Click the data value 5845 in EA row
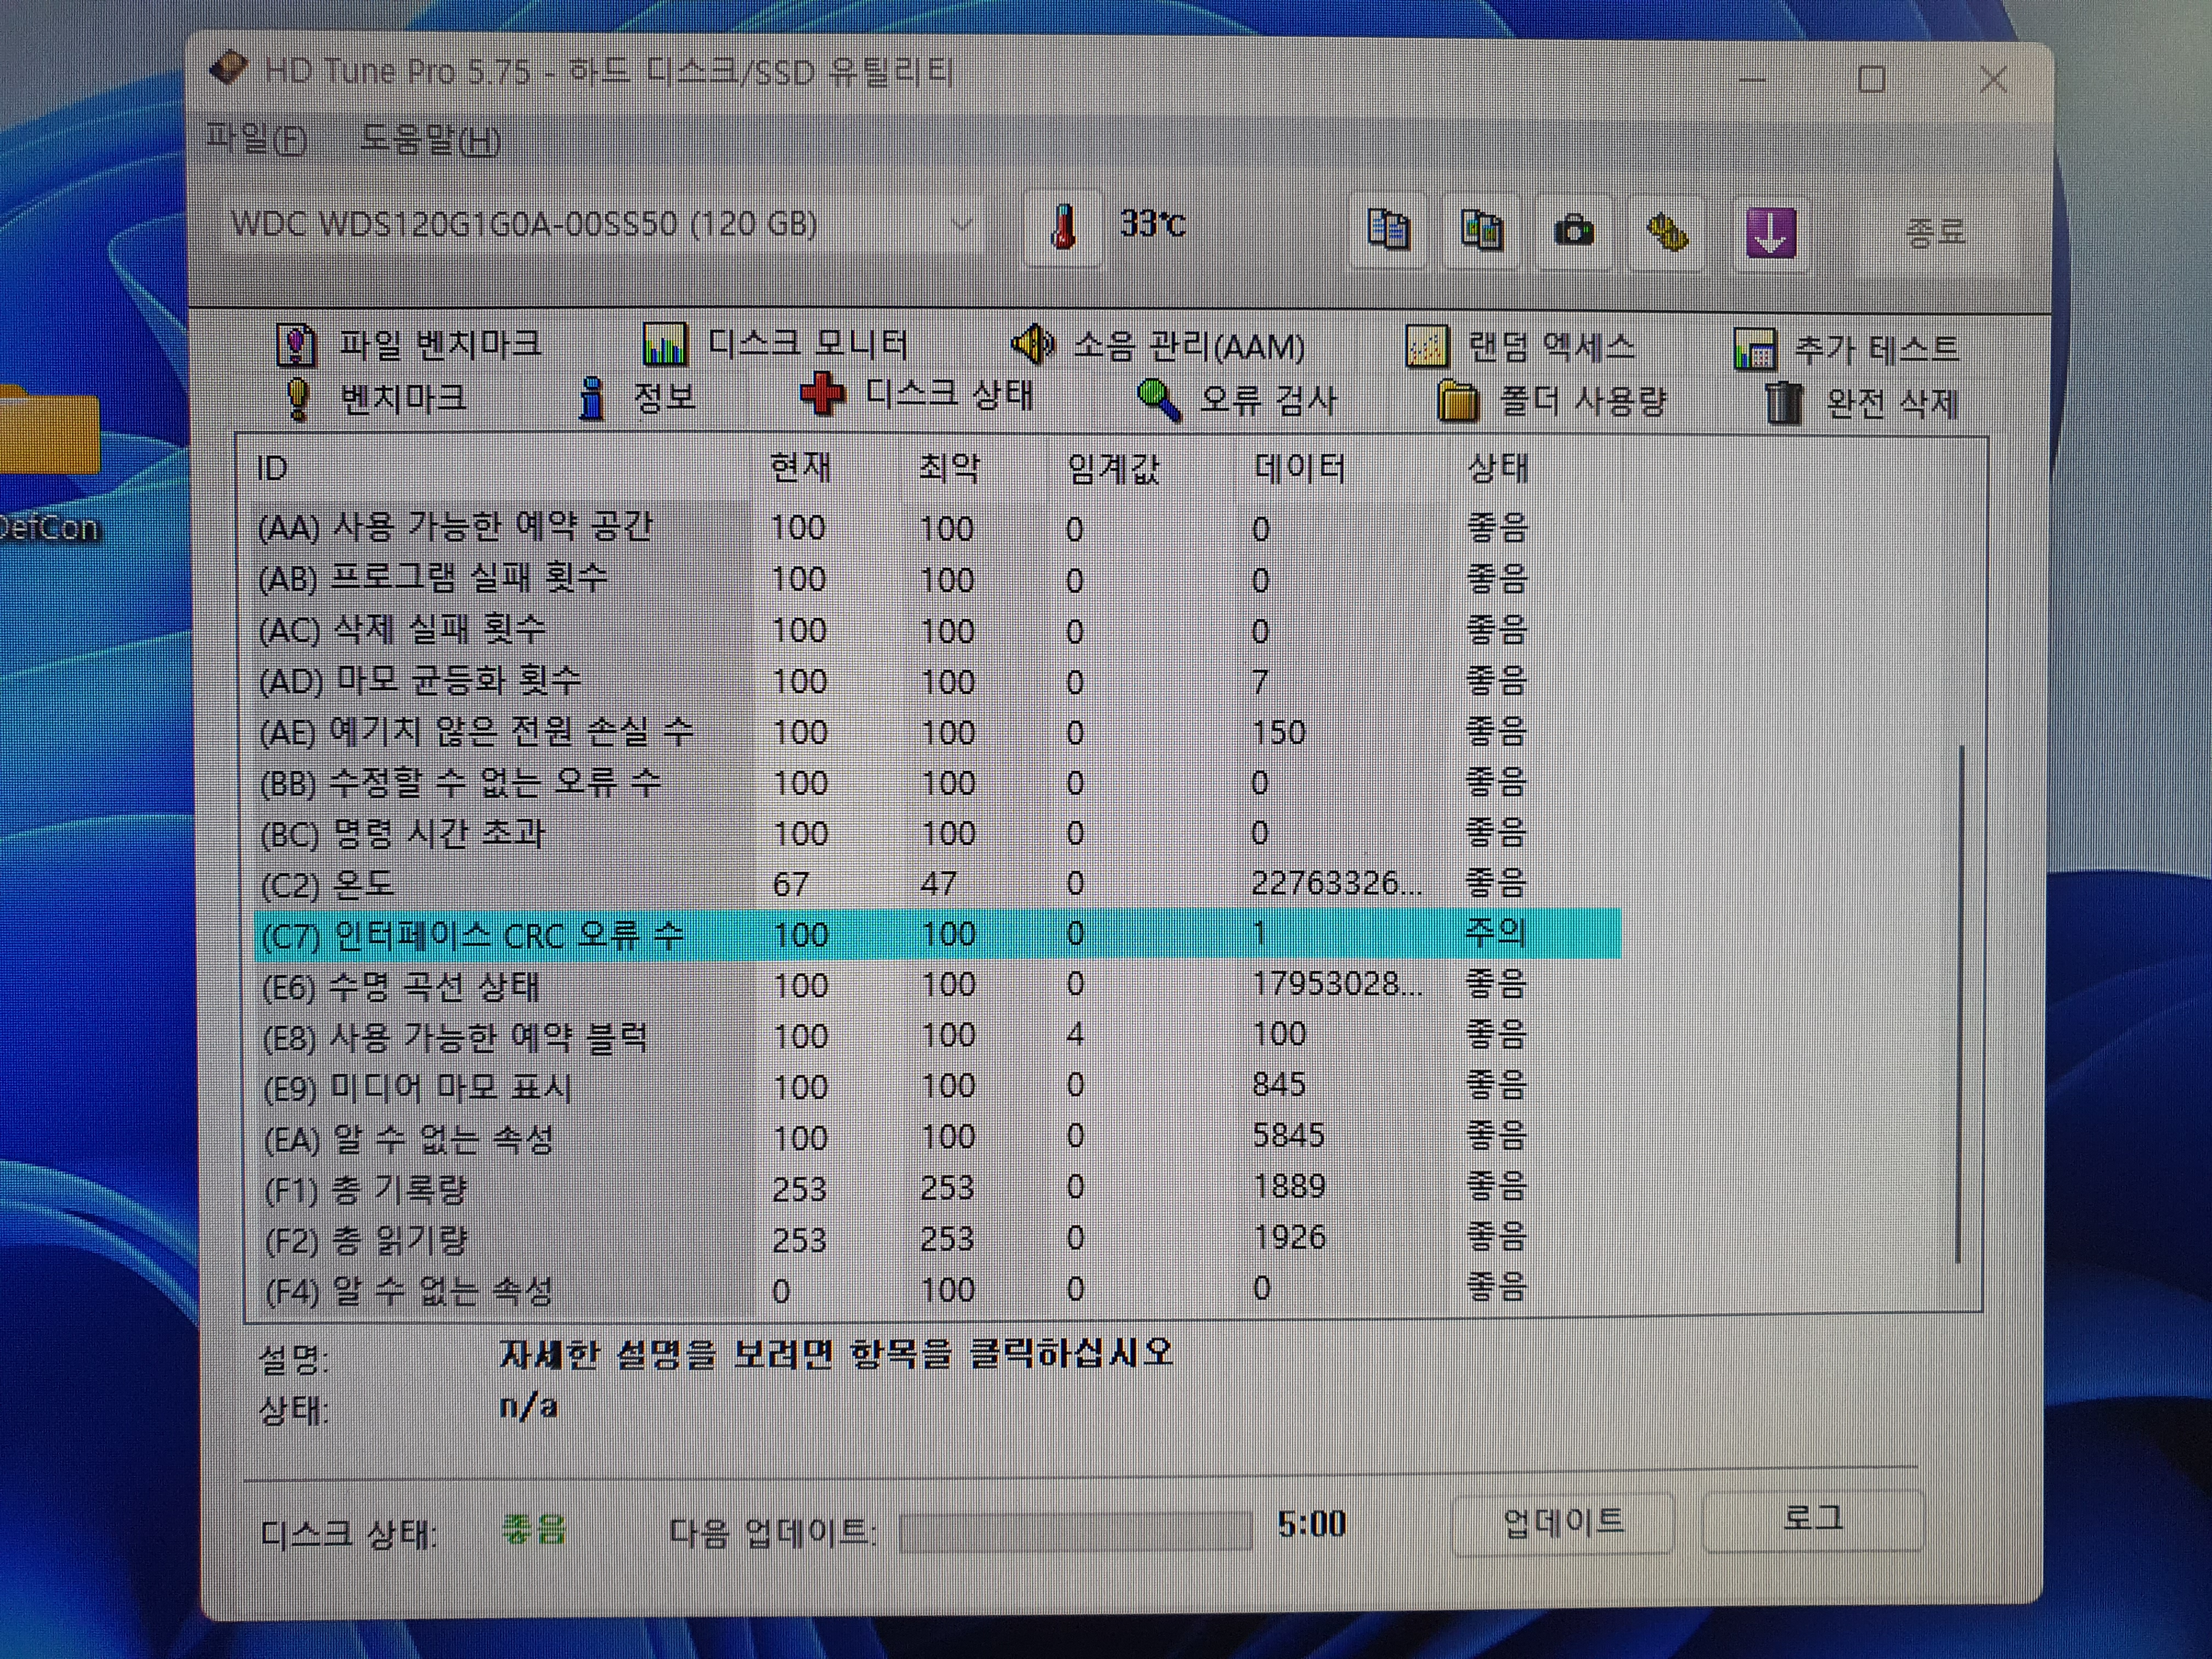Screen dimensions: 2212x1659 coord(1289,1135)
